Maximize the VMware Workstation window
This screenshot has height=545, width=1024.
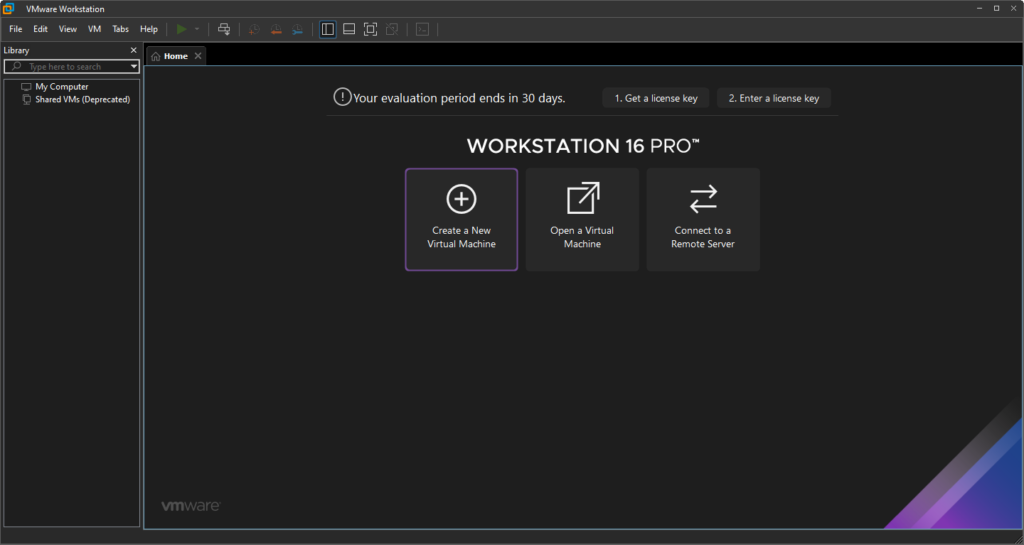click(x=997, y=8)
